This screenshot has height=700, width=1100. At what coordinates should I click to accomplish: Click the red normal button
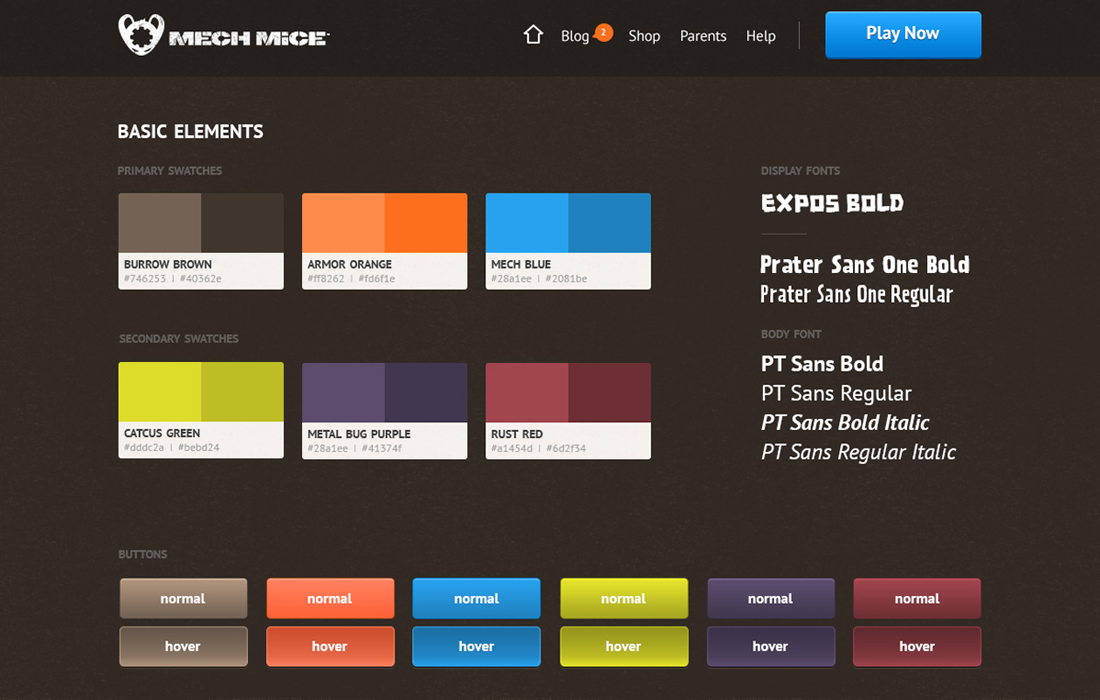917,598
